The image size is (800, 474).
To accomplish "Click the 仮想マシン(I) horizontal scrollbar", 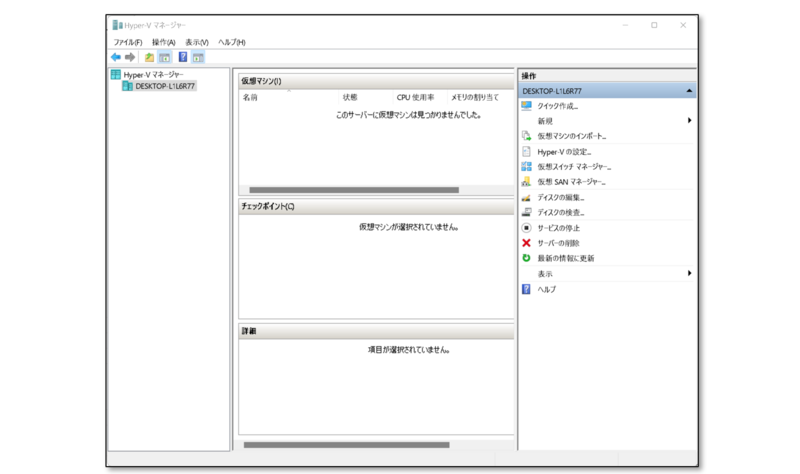I will point(354,190).
